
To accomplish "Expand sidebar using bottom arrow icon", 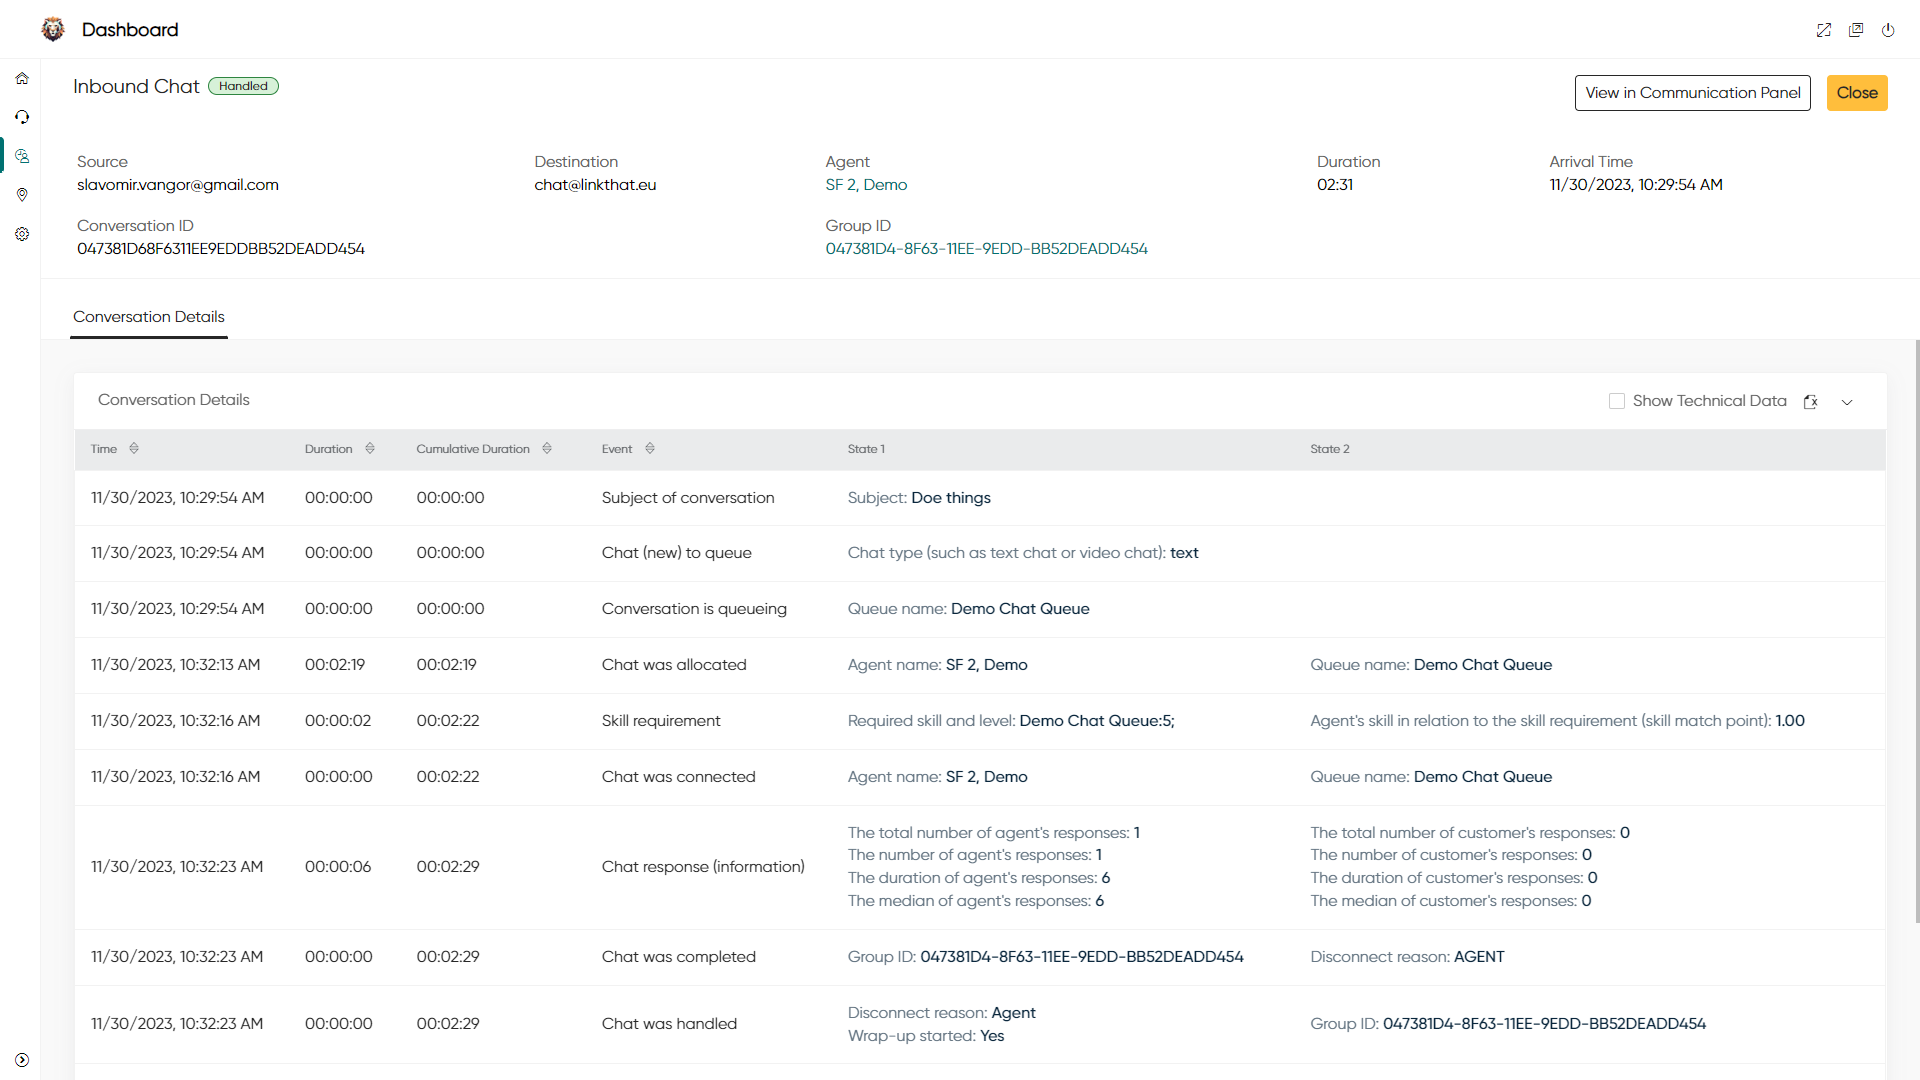I will 22,1060.
